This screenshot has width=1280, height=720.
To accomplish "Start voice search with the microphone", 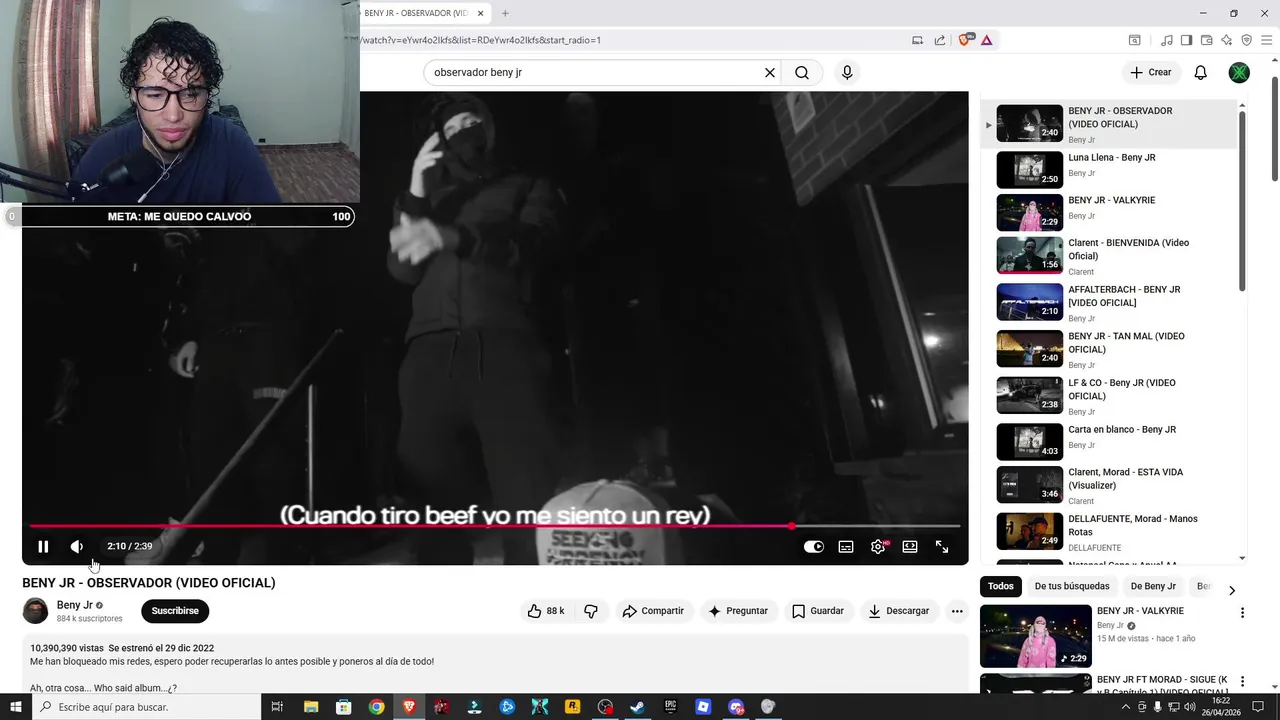I will tap(847, 72).
